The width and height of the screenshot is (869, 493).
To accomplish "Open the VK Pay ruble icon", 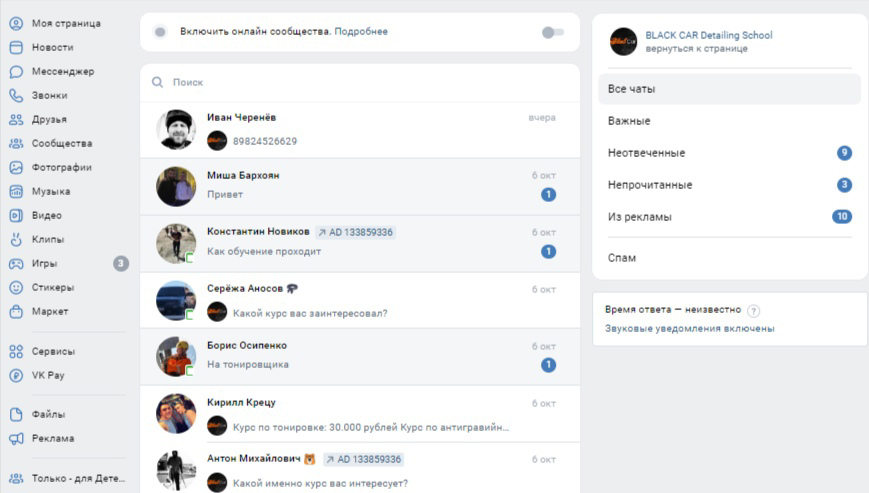I will (x=16, y=375).
